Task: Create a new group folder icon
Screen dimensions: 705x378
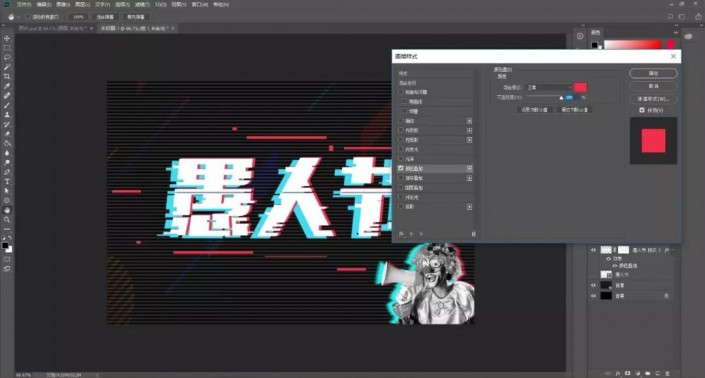Action: (647, 374)
